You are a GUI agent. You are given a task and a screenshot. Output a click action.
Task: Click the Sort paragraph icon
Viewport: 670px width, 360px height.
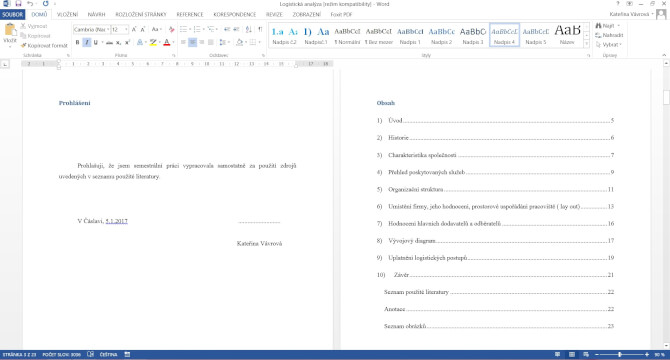tap(249, 29)
